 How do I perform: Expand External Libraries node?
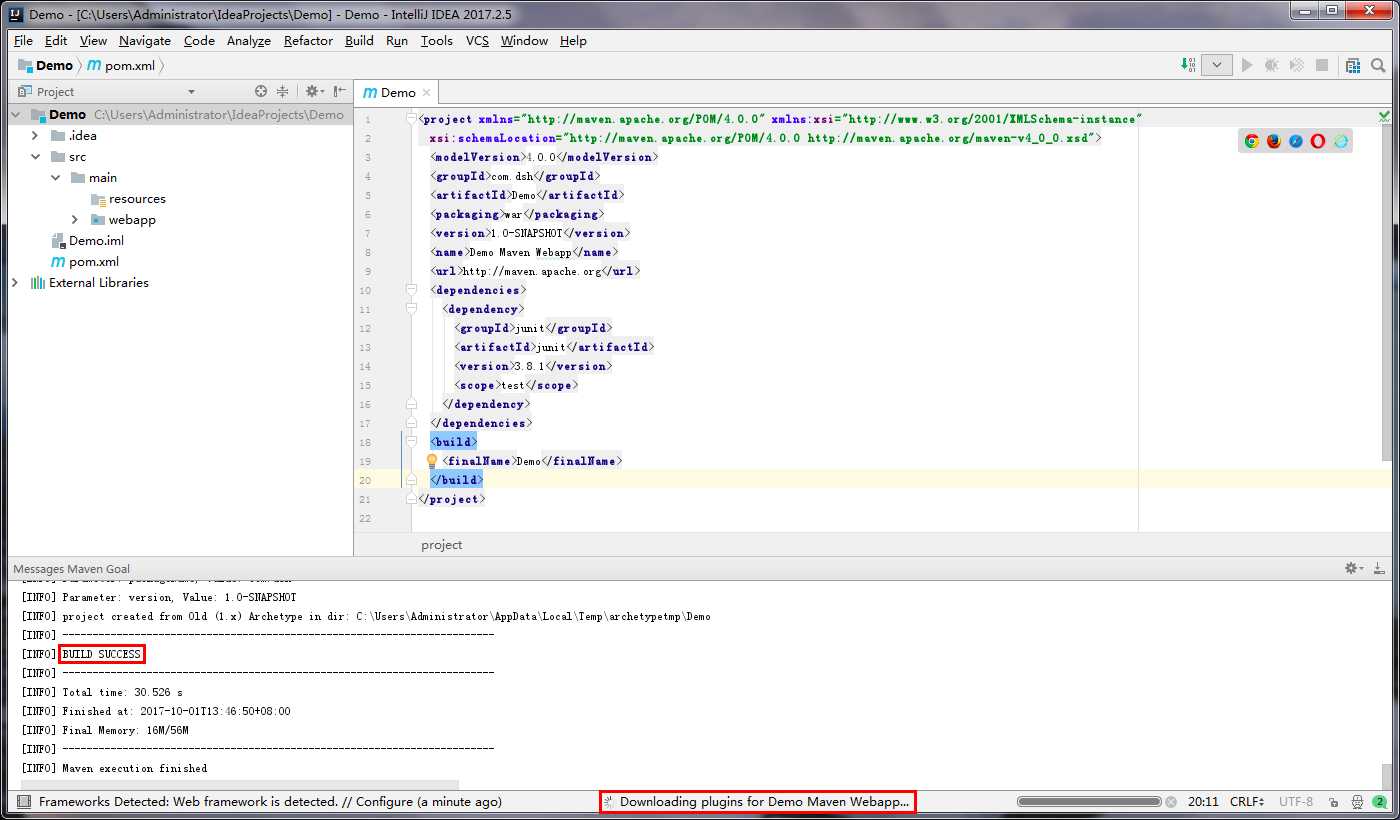click(x=15, y=283)
